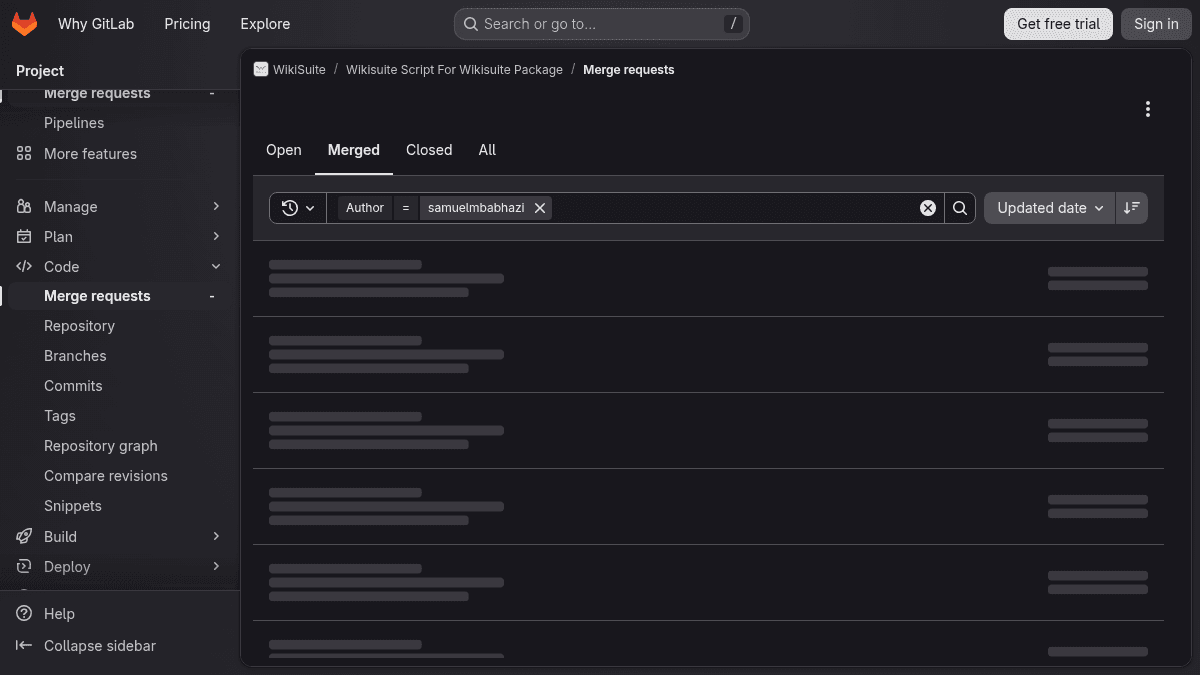Switch to the Closed tab
Viewport: 1200px width, 675px height.
429,150
